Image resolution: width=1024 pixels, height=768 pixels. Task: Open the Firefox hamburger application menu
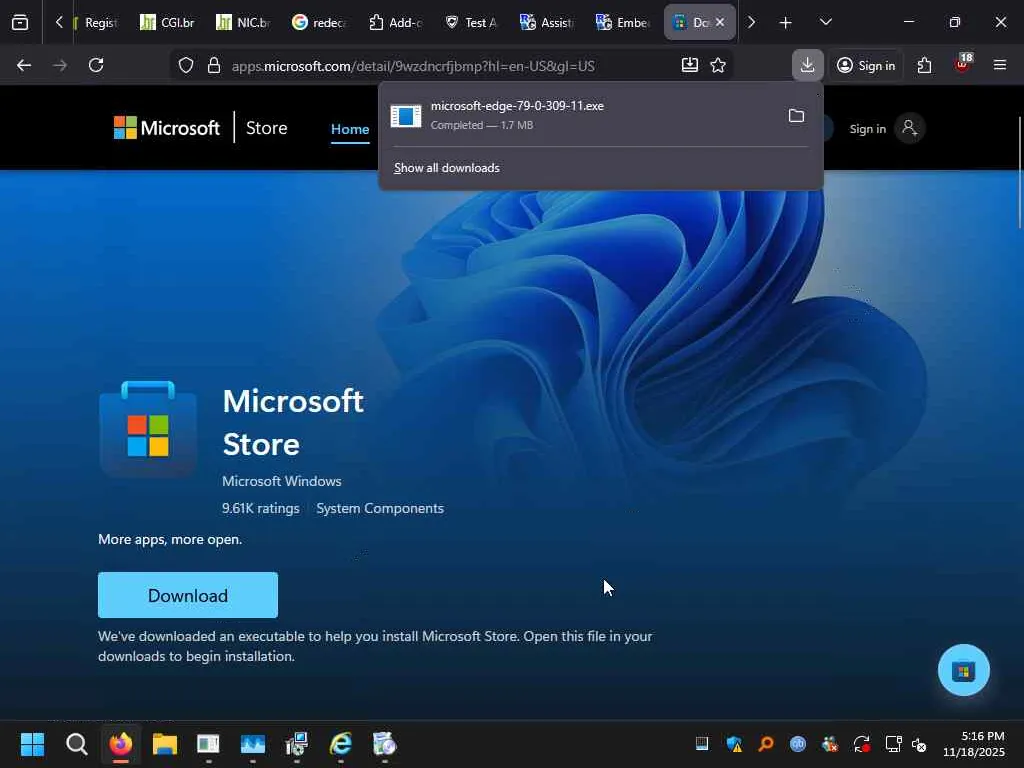click(999, 65)
